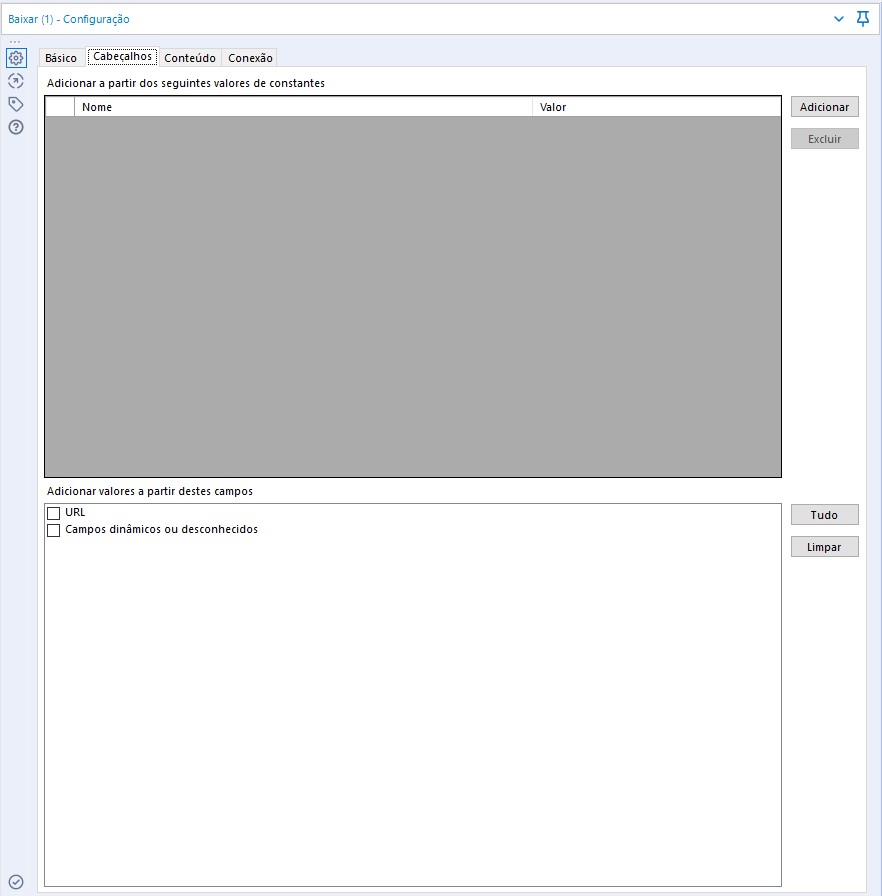Open the Annotation tag icon
The image size is (882, 896).
point(16,104)
